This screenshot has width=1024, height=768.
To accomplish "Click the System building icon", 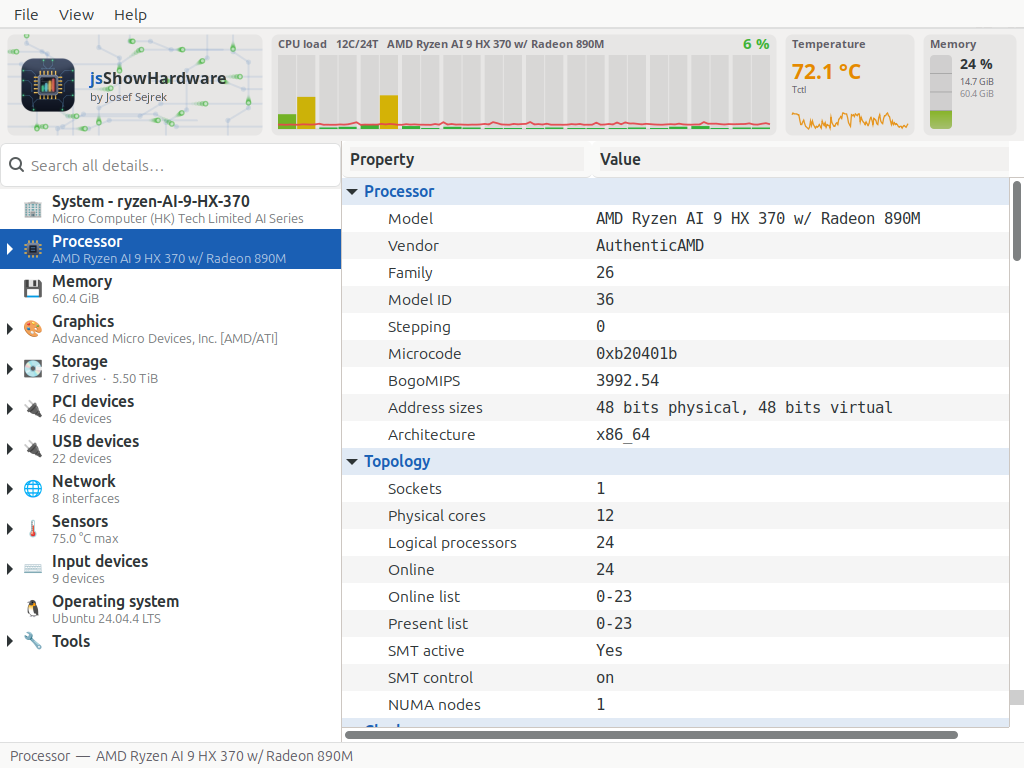I will 33,209.
